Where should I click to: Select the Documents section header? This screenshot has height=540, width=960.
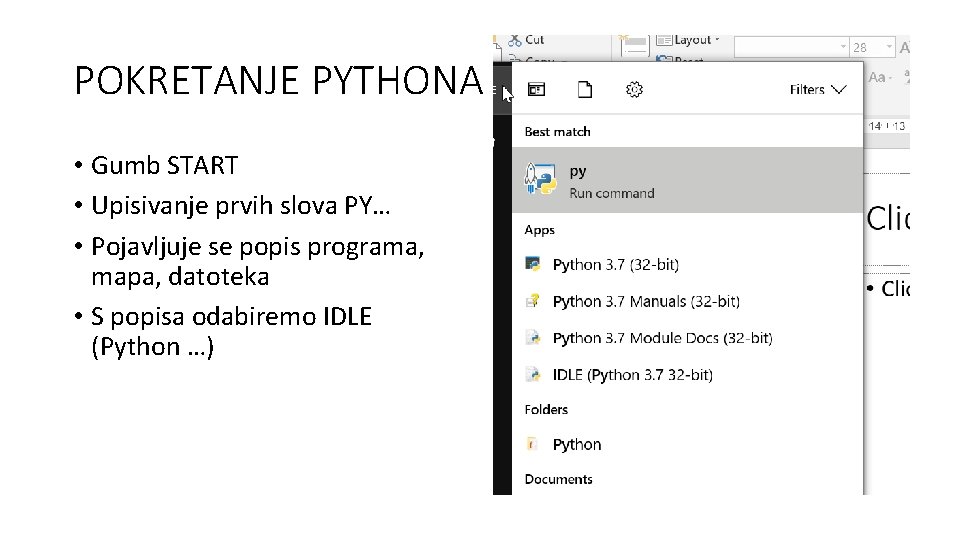coord(558,479)
